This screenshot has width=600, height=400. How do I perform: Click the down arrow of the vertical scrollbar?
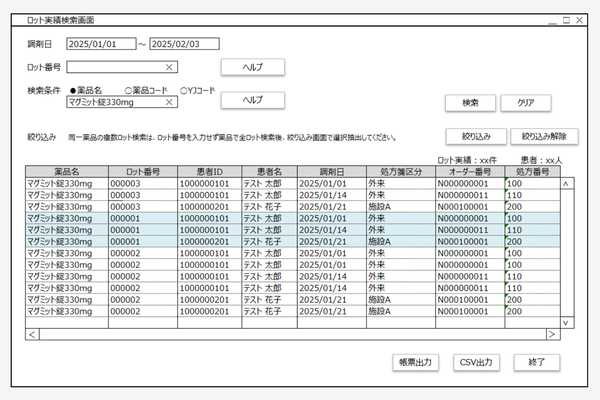(x=567, y=322)
